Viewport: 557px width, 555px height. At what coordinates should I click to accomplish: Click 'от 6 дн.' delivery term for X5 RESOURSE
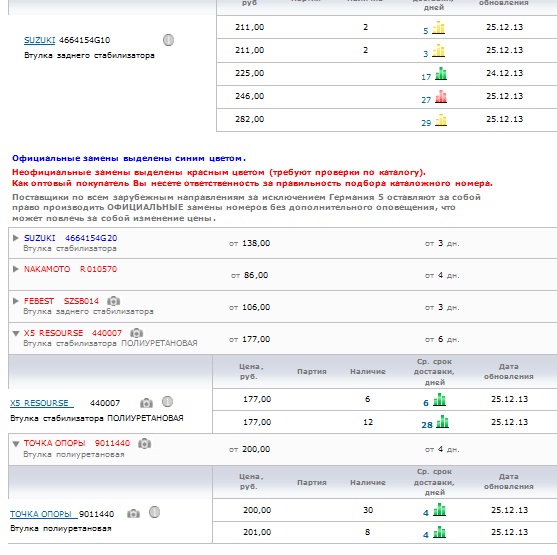point(442,339)
